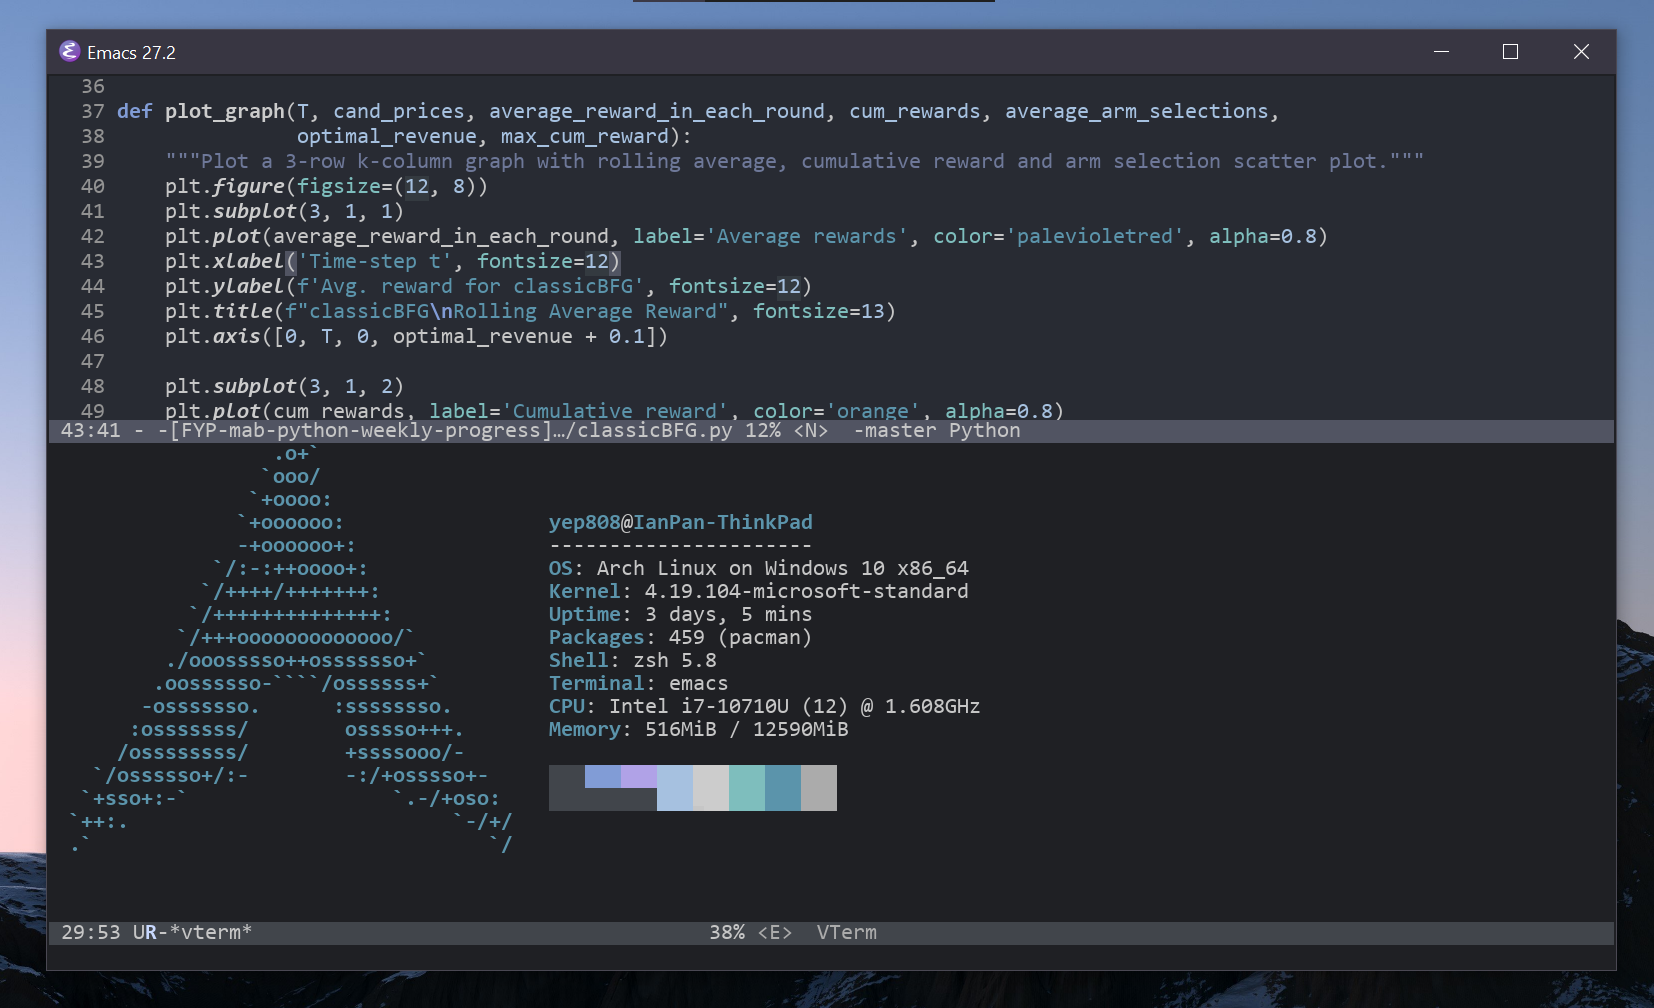Click the 29:53 position in vterm modeline
Viewport: 1654px width, 1008px height.
click(x=90, y=932)
